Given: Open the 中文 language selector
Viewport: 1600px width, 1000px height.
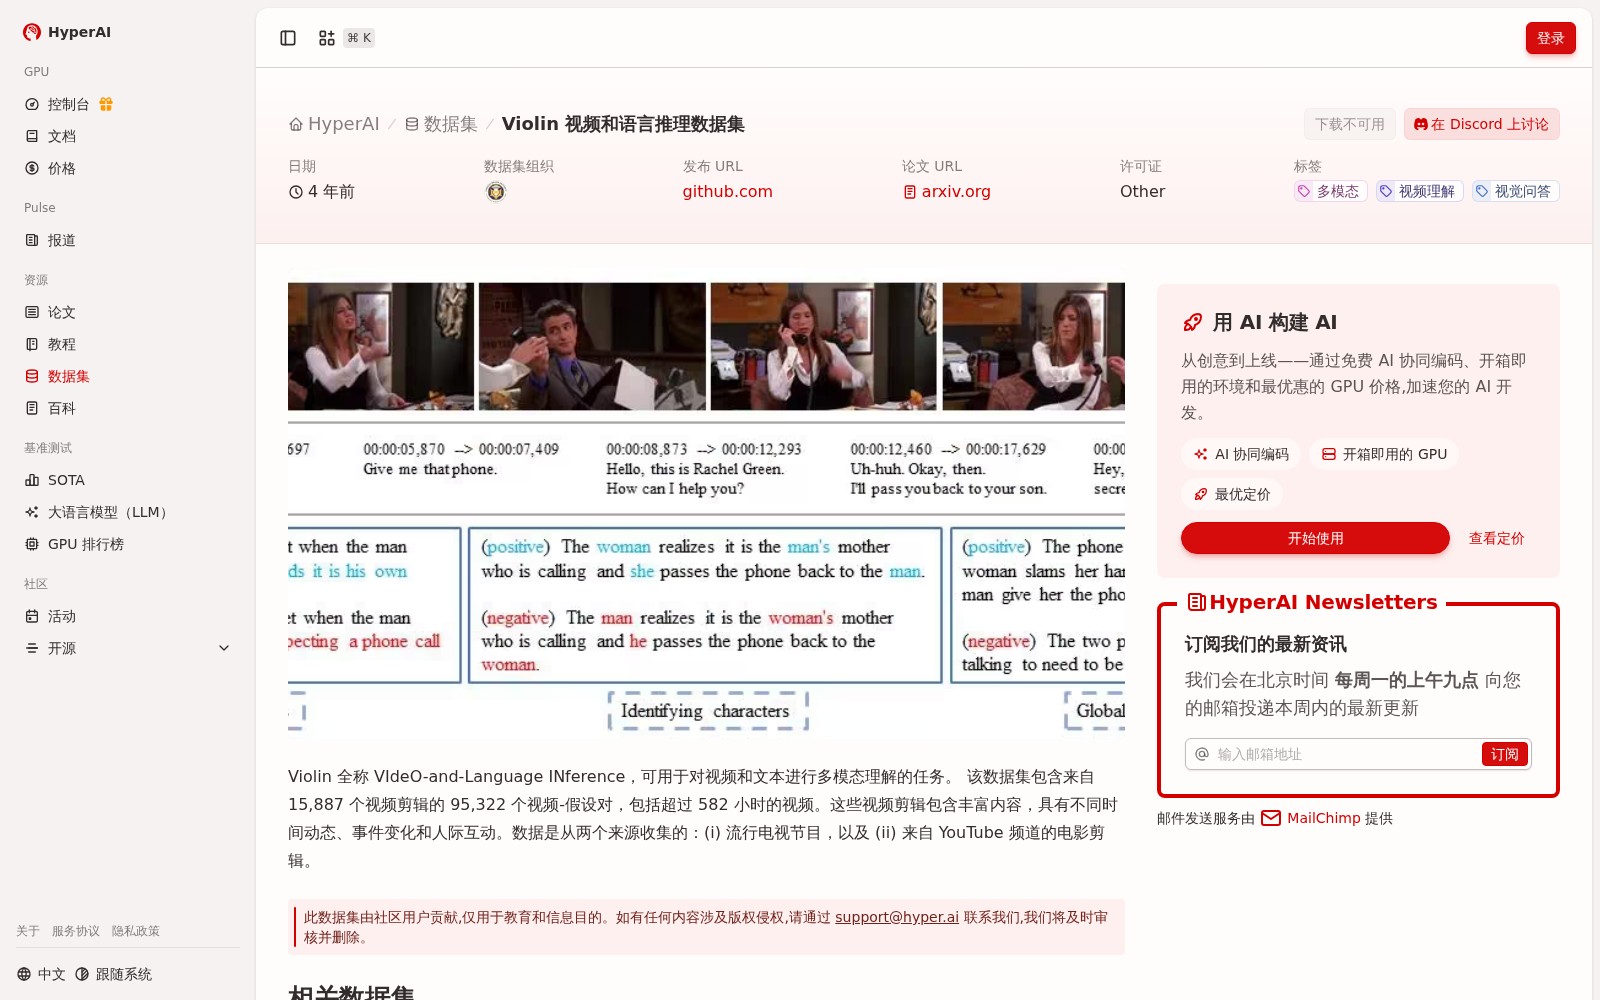Looking at the screenshot, I should pyautogui.click(x=41, y=974).
